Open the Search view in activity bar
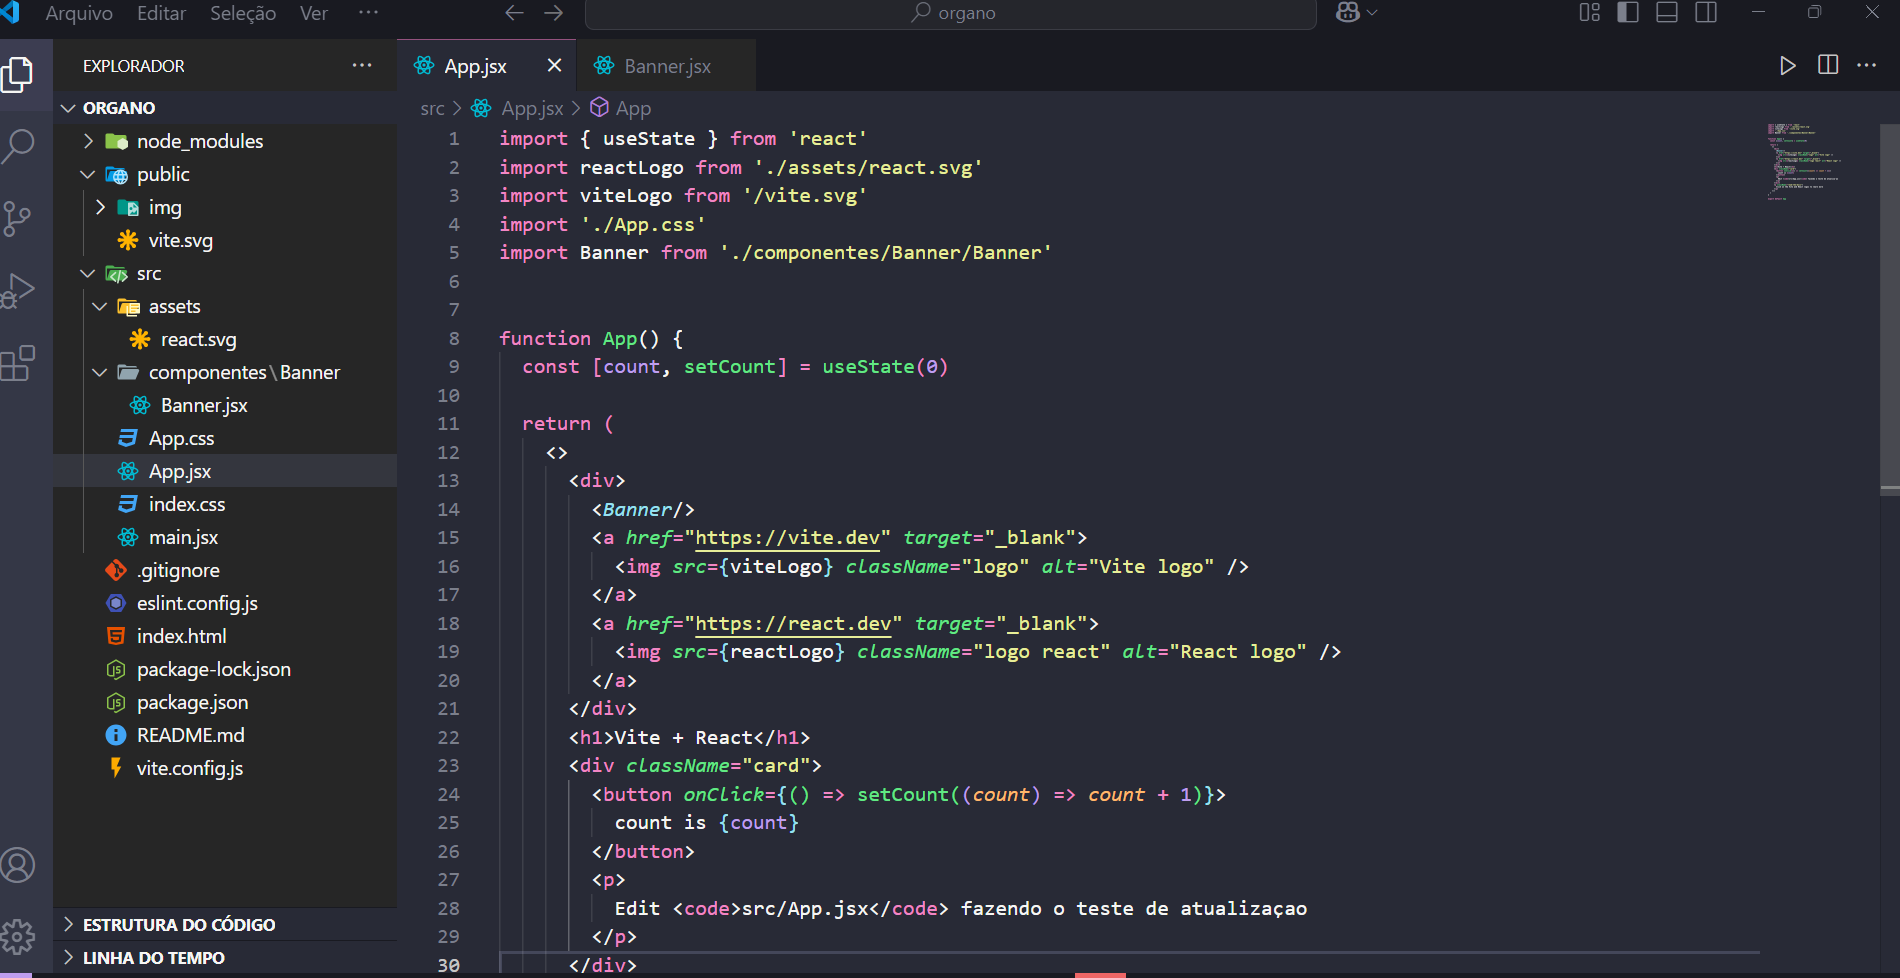This screenshot has height=978, width=1900. coord(19,146)
